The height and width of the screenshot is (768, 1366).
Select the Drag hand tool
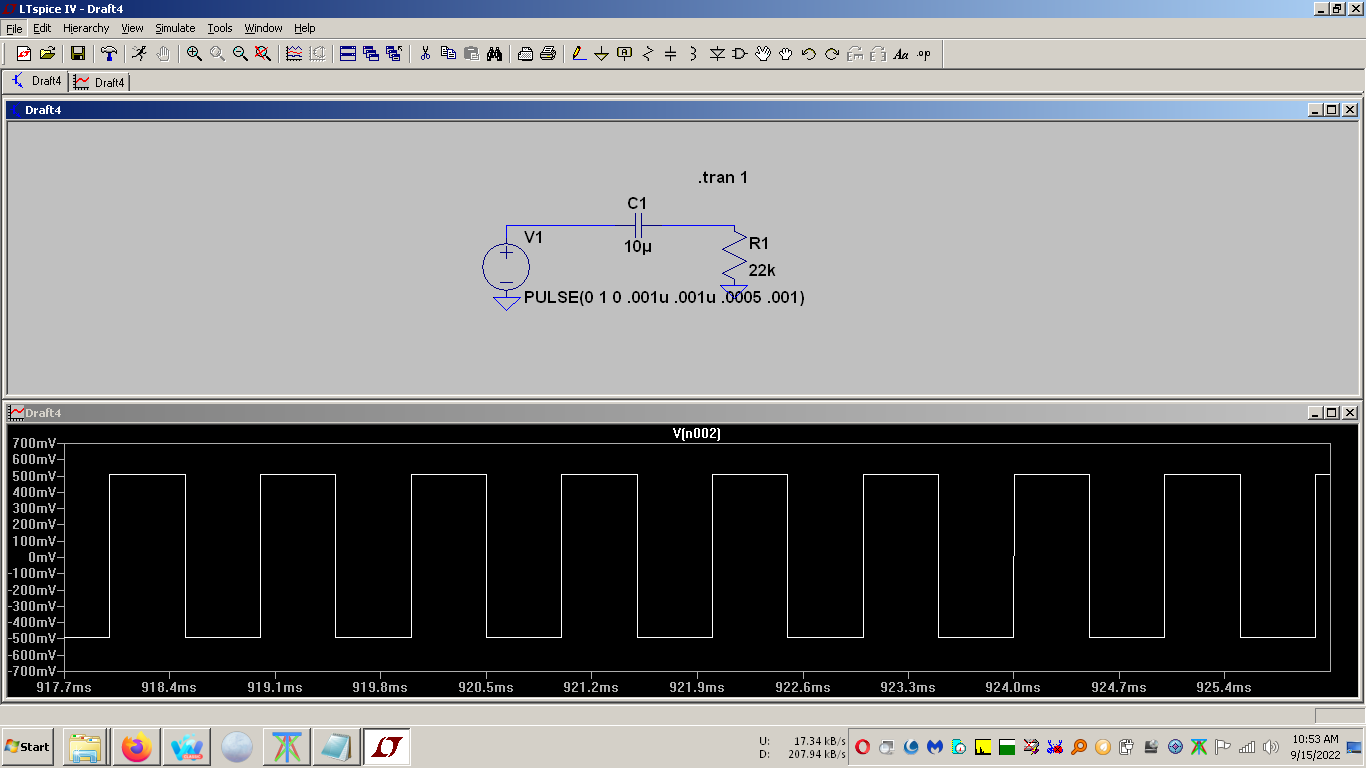(785, 54)
